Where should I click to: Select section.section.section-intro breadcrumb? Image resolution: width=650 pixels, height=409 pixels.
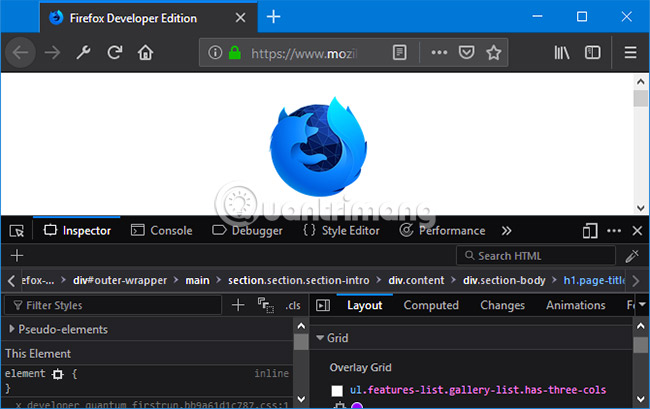298,281
